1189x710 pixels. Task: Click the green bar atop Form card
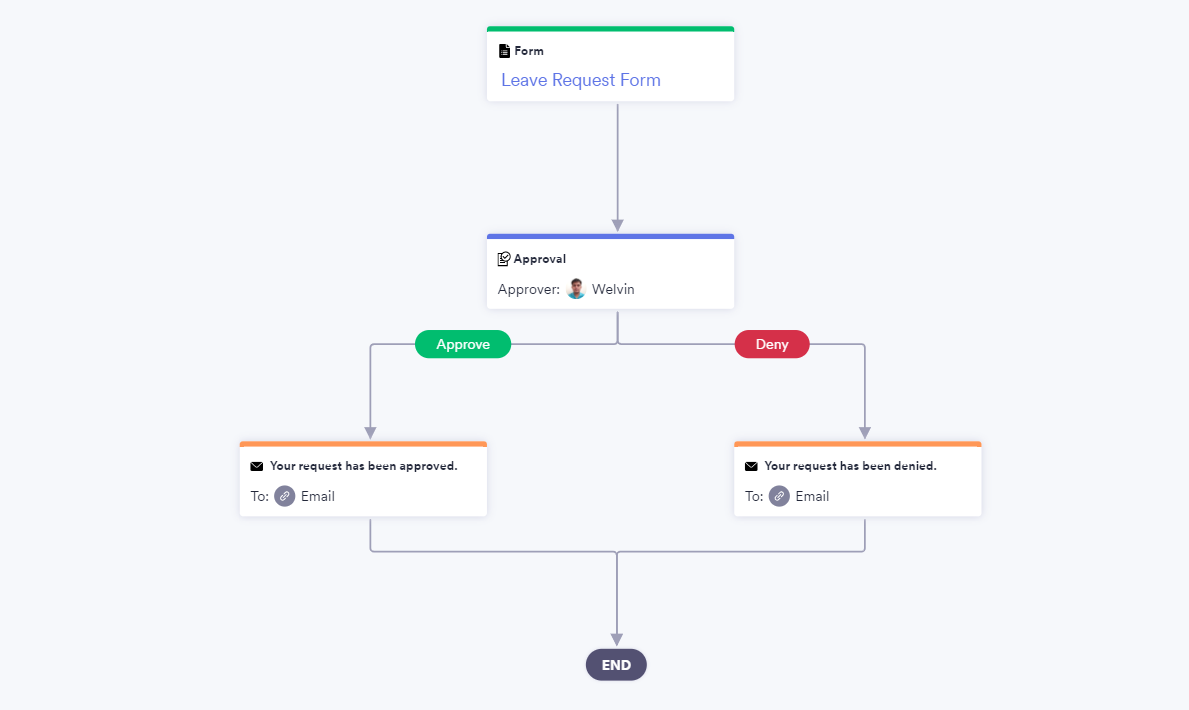pos(610,29)
